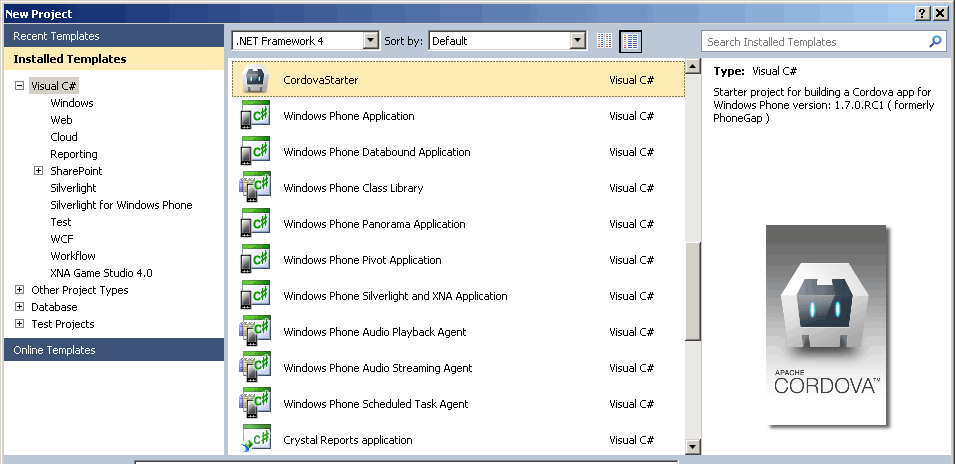Click the Scheduled Task Agent template icon
Viewport: 956px width, 464px height.
255,404
